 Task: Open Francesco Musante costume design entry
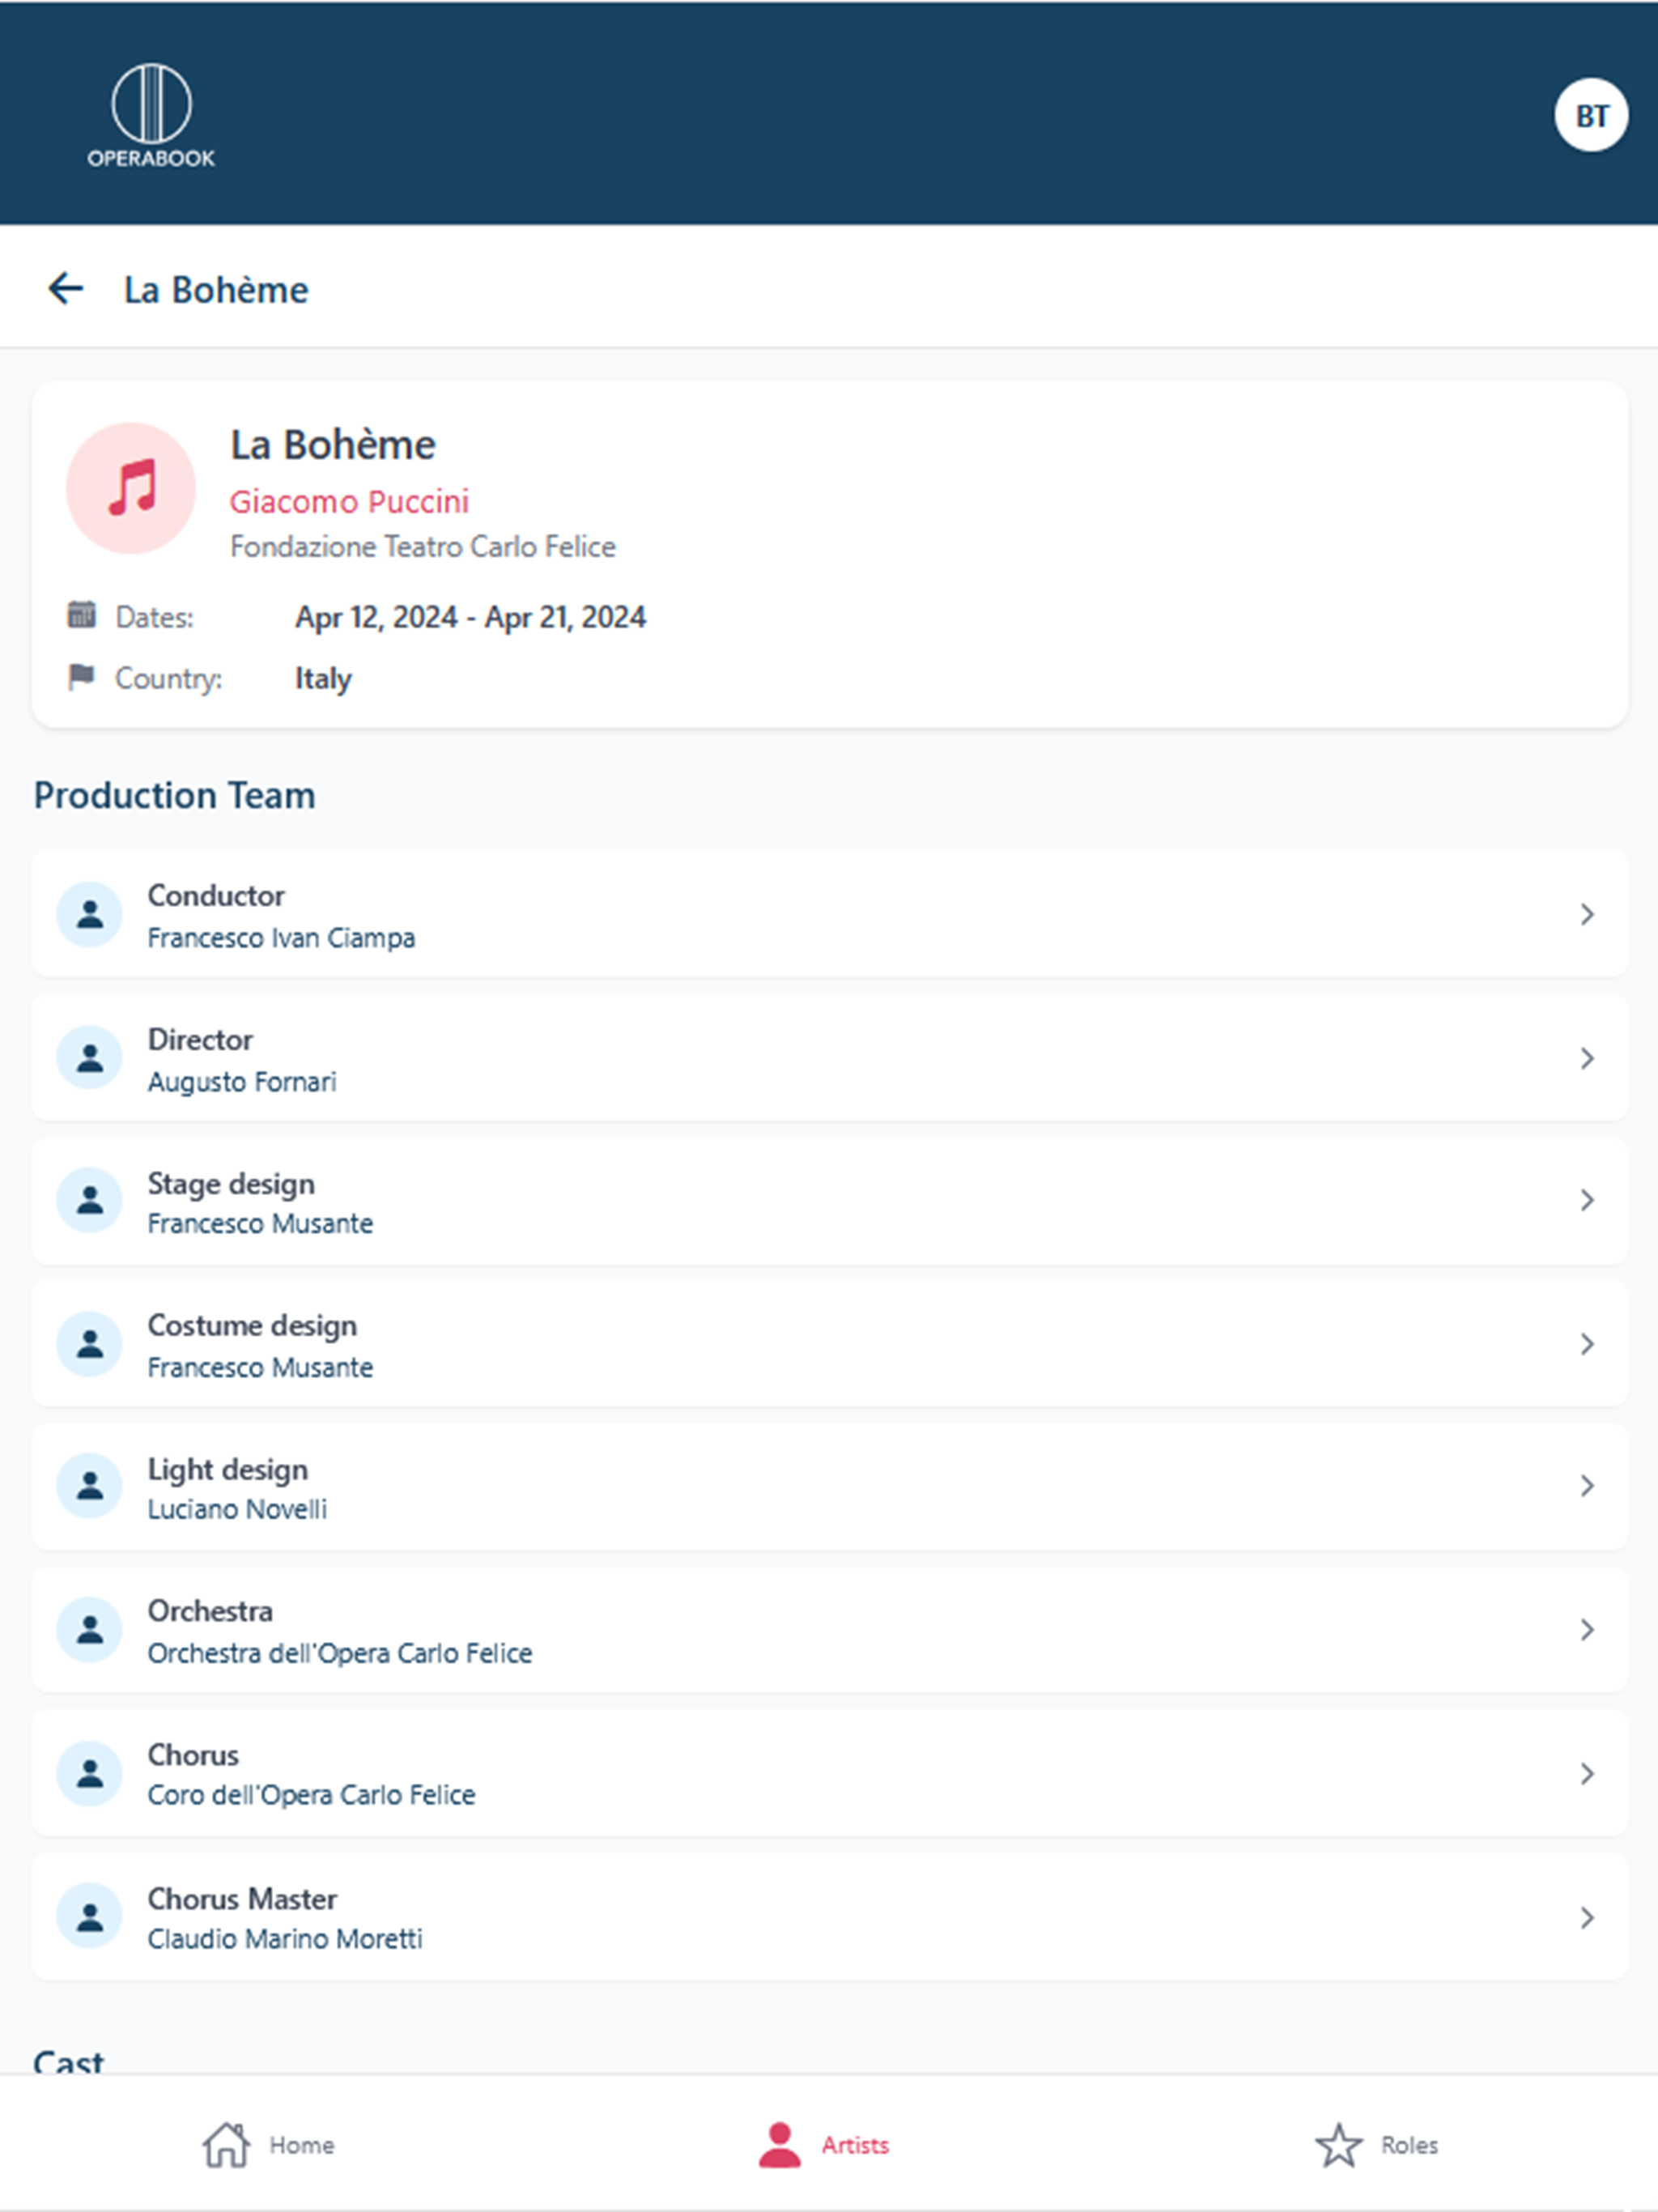pos(830,1344)
